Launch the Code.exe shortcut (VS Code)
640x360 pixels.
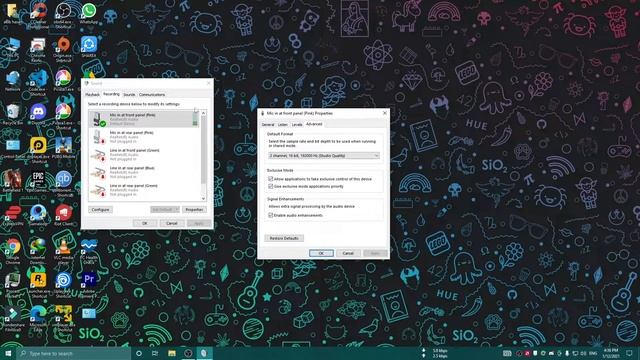click(x=38, y=82)
